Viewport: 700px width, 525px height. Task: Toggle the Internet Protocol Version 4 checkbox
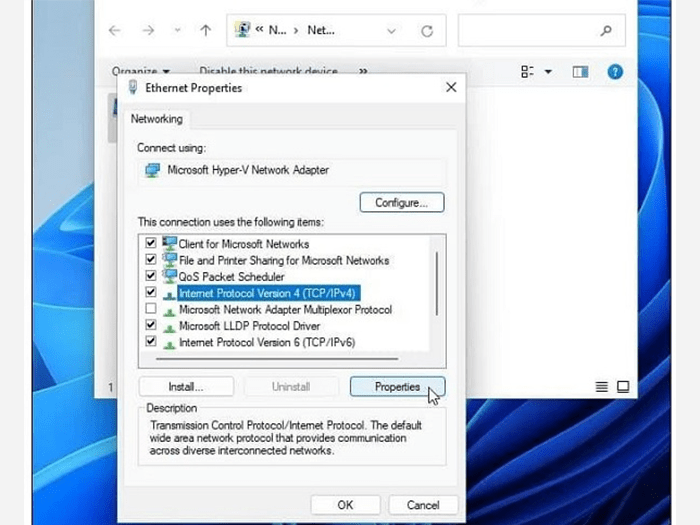click(151, 292)
